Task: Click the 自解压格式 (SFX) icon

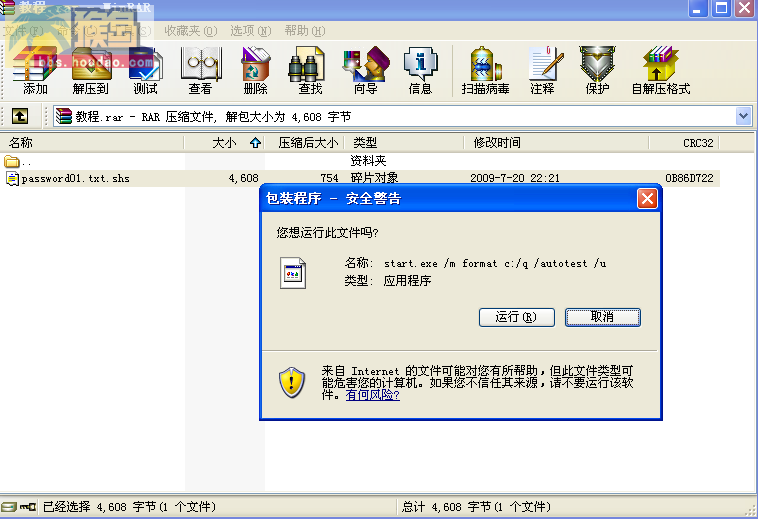Action: pos(661,71)
